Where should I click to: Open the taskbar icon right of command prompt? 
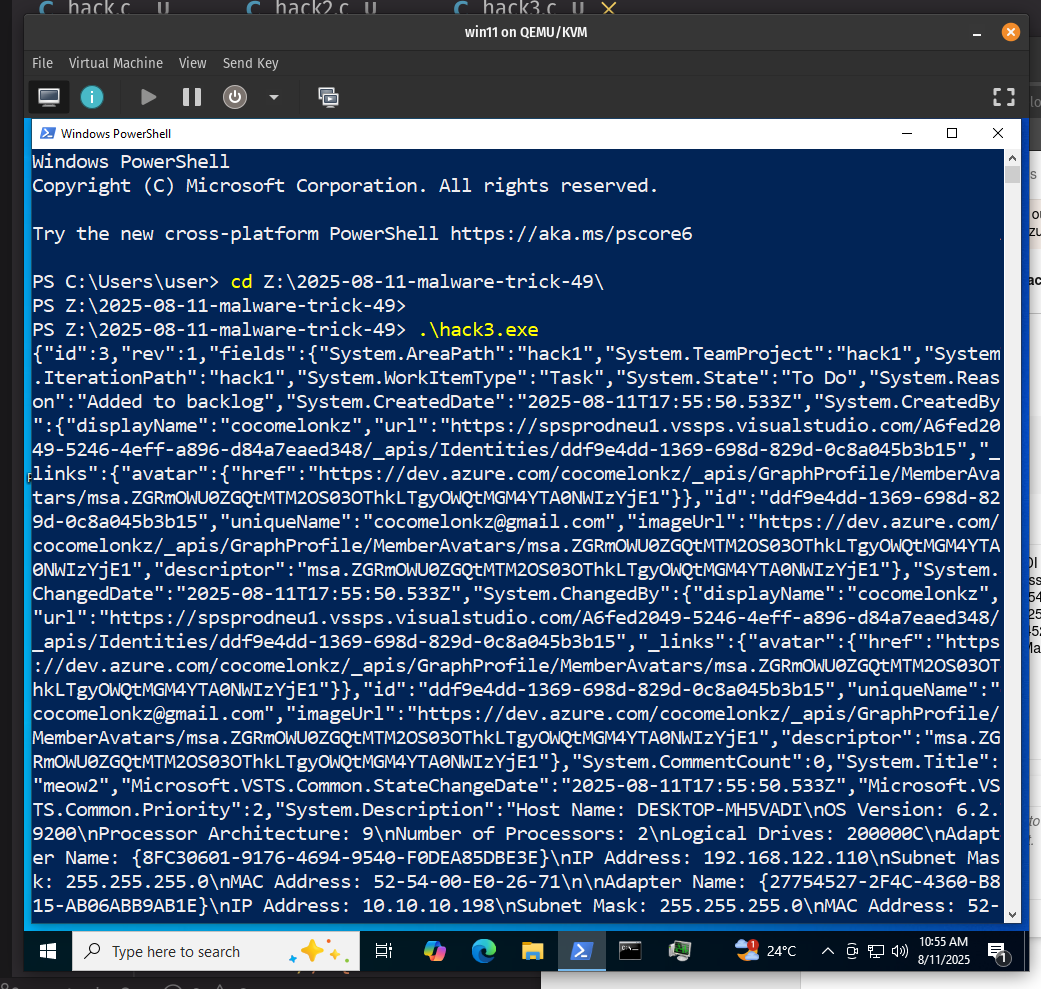coord(679,952)
